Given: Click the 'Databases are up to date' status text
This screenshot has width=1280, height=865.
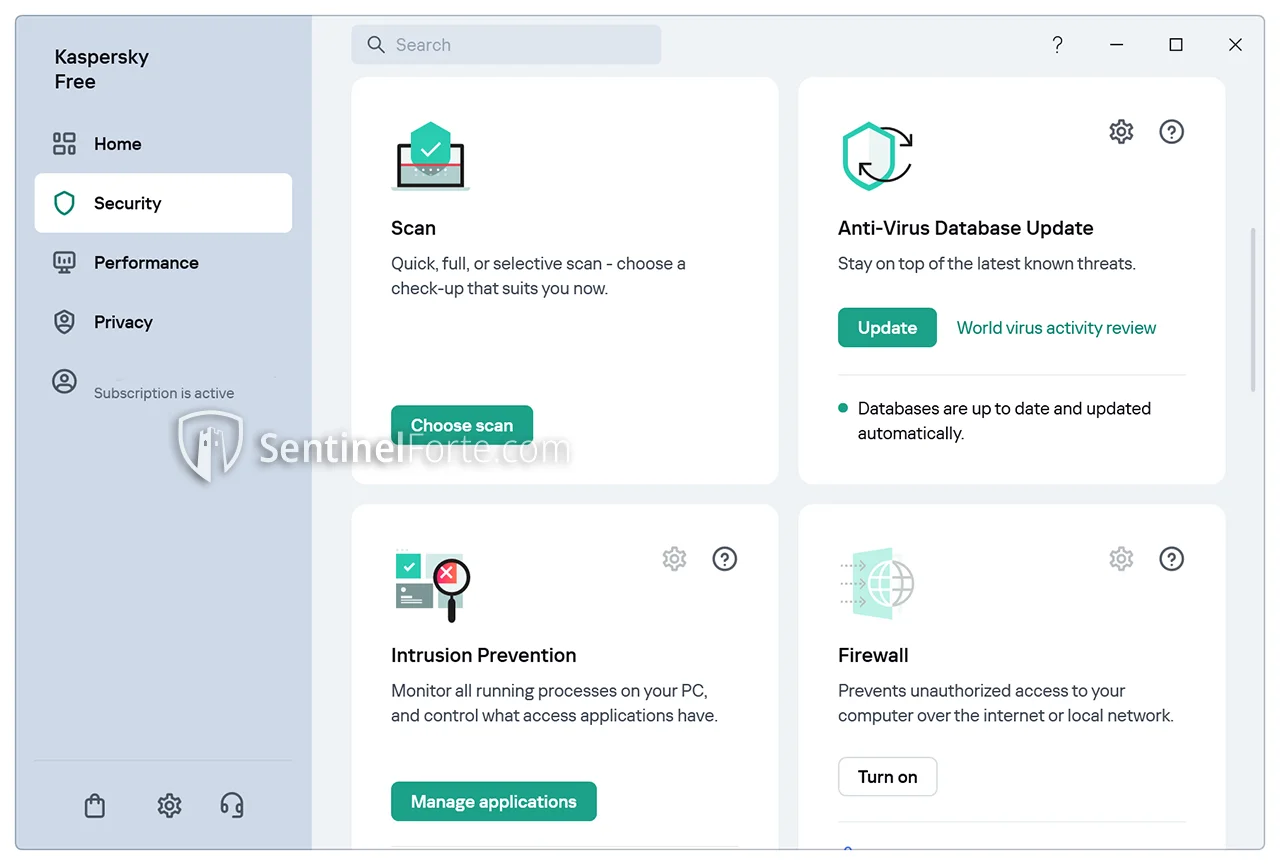Looking at the screenshot, I should [x=1004, y=421].
